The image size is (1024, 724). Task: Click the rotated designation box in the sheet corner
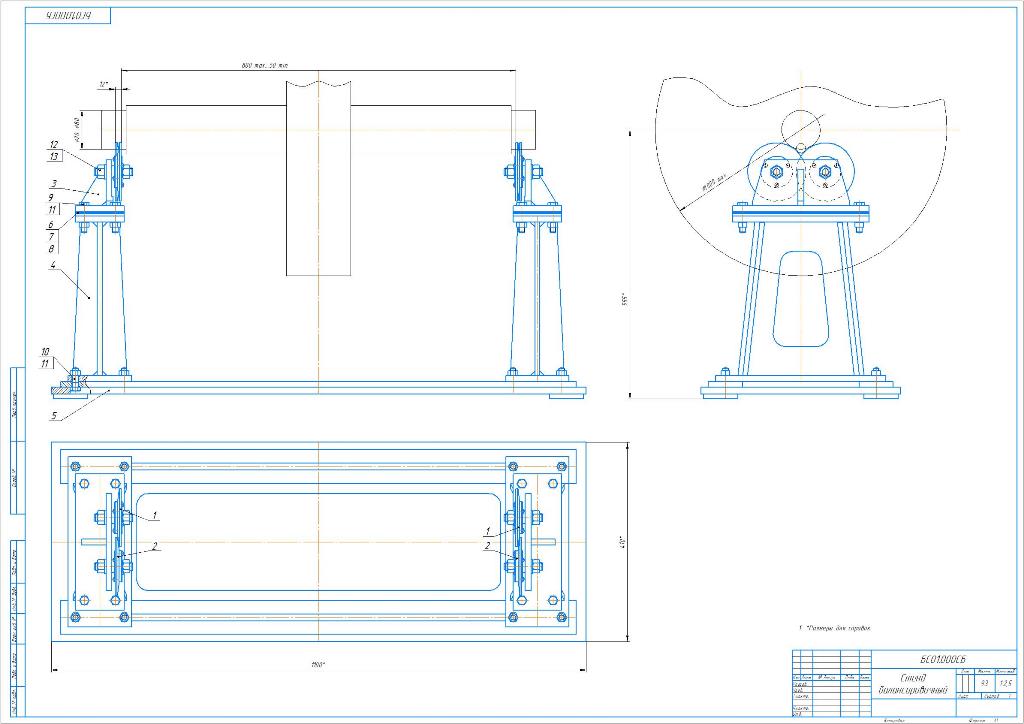coord(68,16)
